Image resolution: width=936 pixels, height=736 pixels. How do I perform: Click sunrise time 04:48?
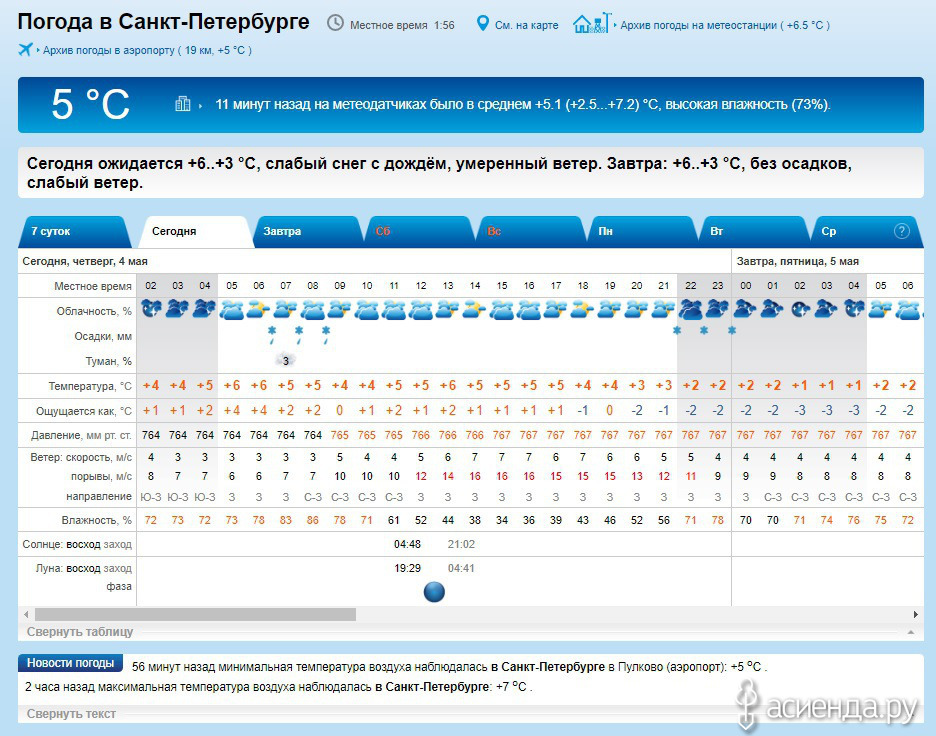point(407,544)
